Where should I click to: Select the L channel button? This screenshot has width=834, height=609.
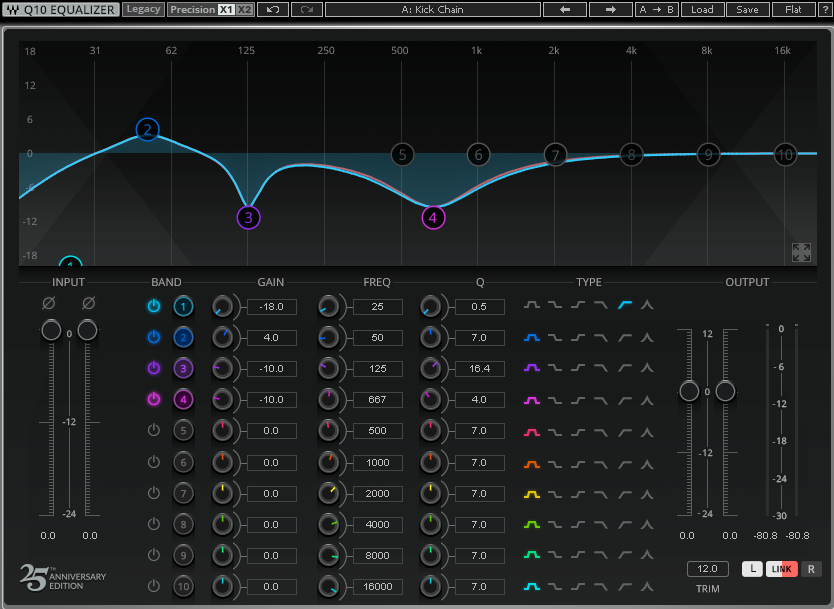[x=753, y=569]
